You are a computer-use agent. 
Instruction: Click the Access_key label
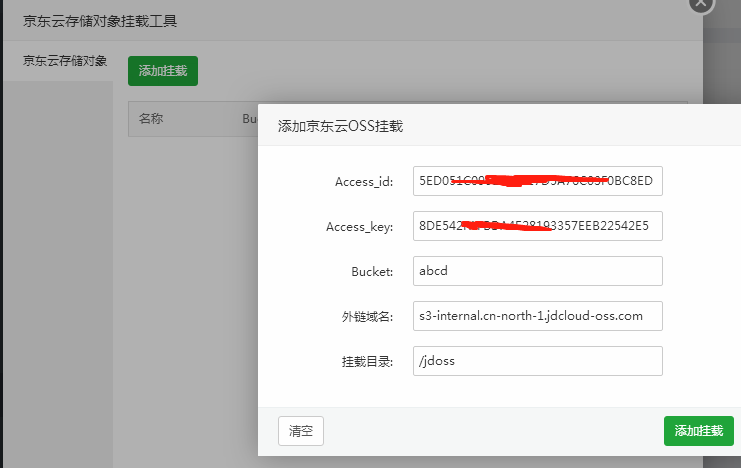[x=360, y=227]
